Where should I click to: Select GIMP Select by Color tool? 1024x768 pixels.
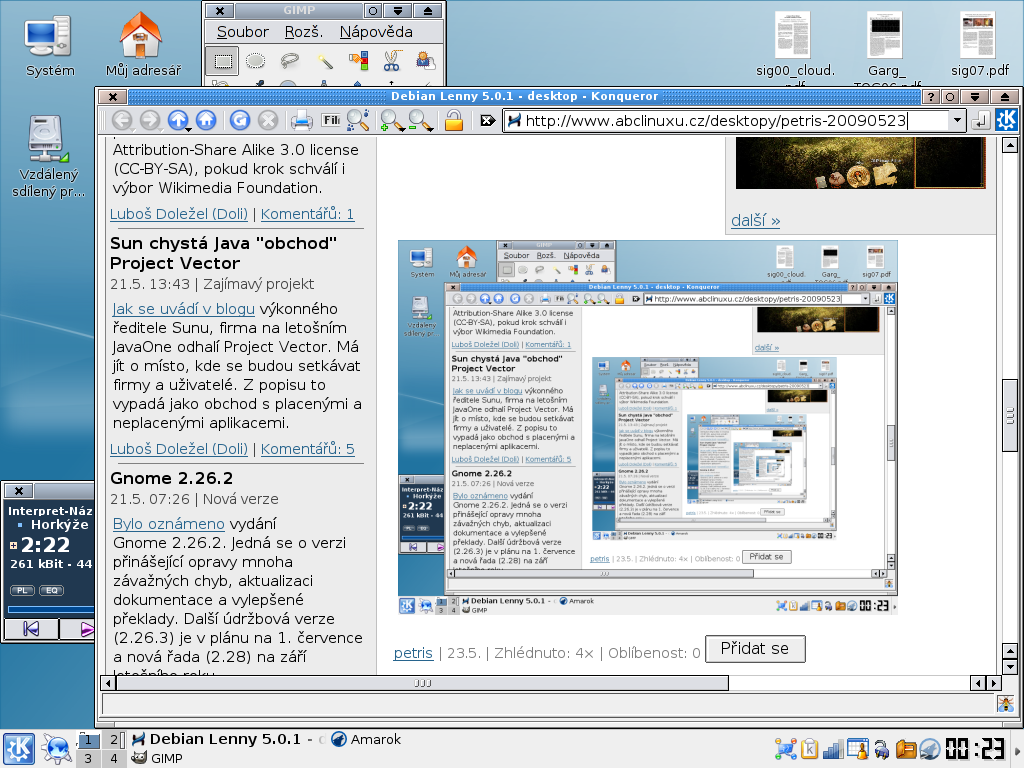358,61
